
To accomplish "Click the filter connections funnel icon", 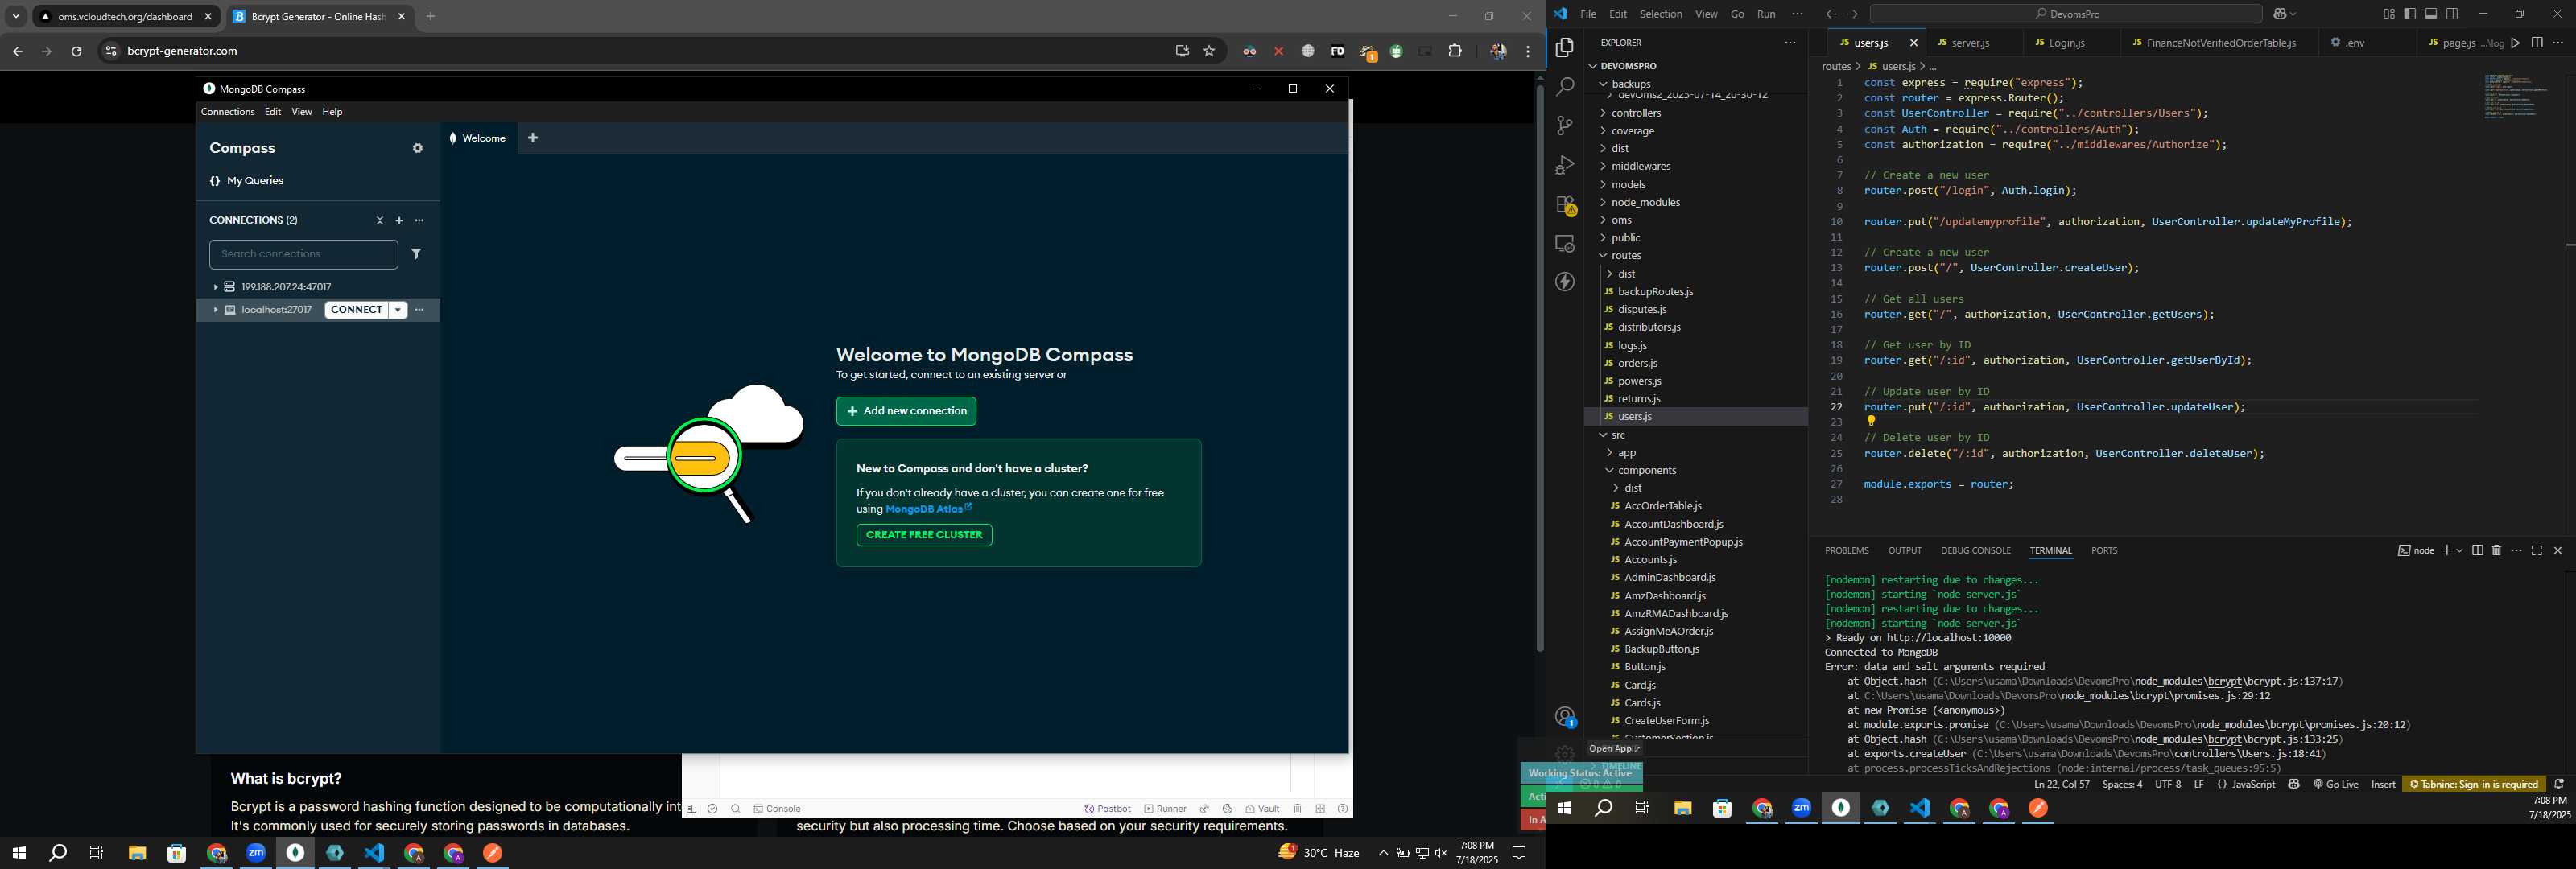I will pos(416,254).
